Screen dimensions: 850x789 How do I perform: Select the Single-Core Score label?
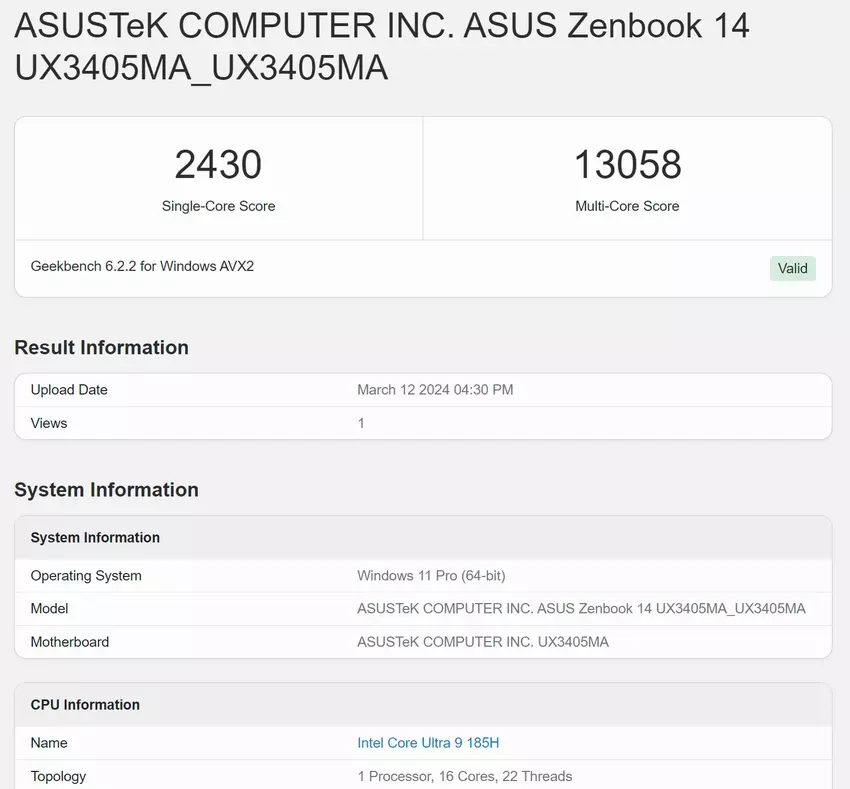pyautogui.click(x=218, y=206)
